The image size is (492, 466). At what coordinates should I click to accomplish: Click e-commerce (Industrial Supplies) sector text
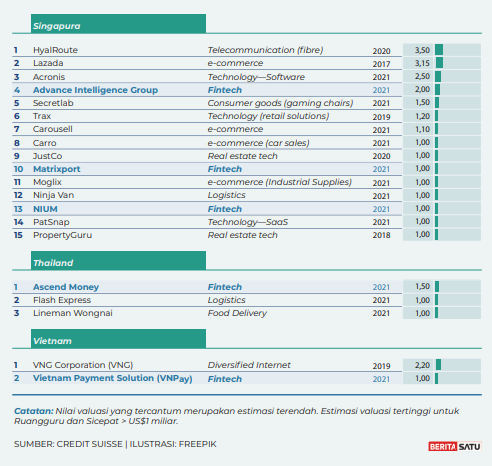coord(280,182)
